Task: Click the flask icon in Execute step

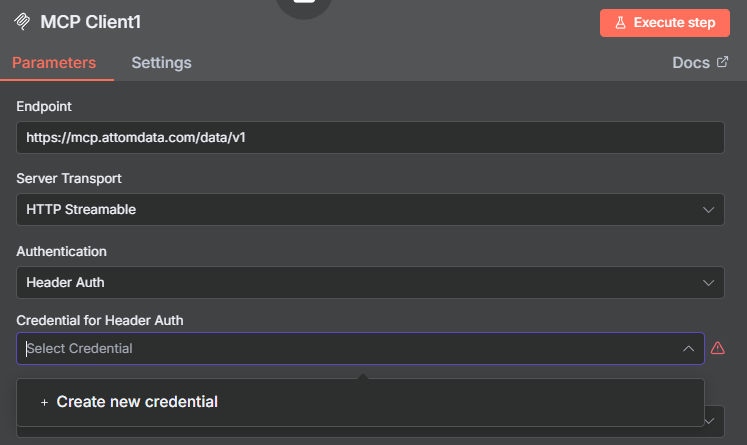Action: 620,23
